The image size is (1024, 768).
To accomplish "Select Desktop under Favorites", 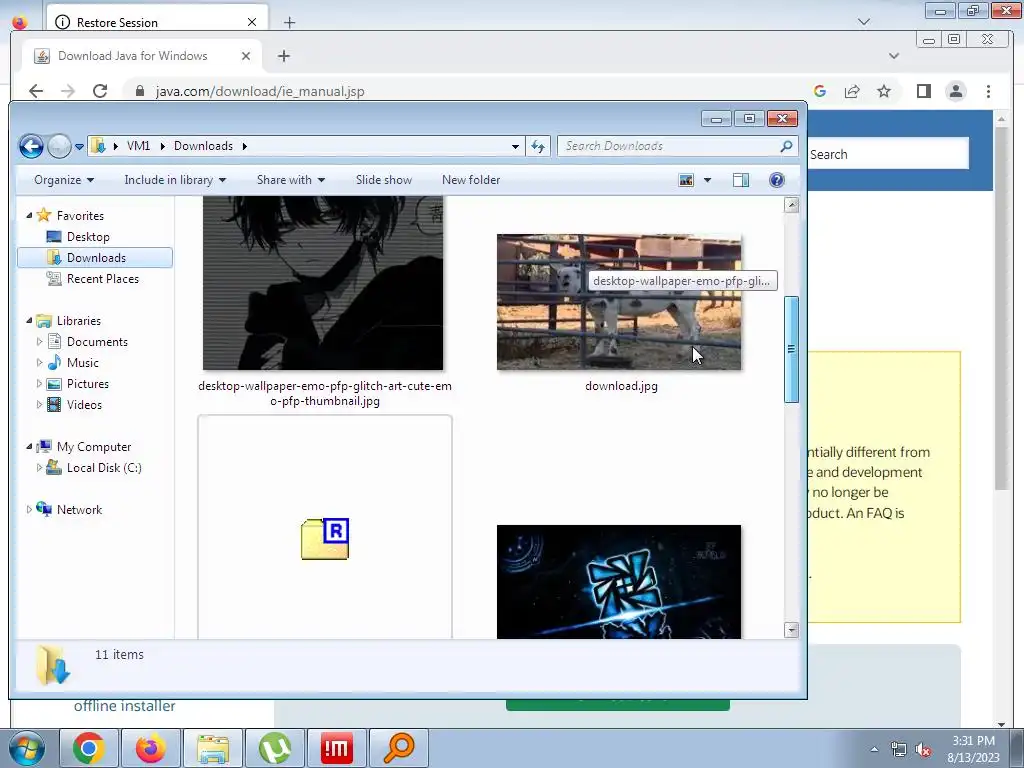I will [x=88, y=237].
